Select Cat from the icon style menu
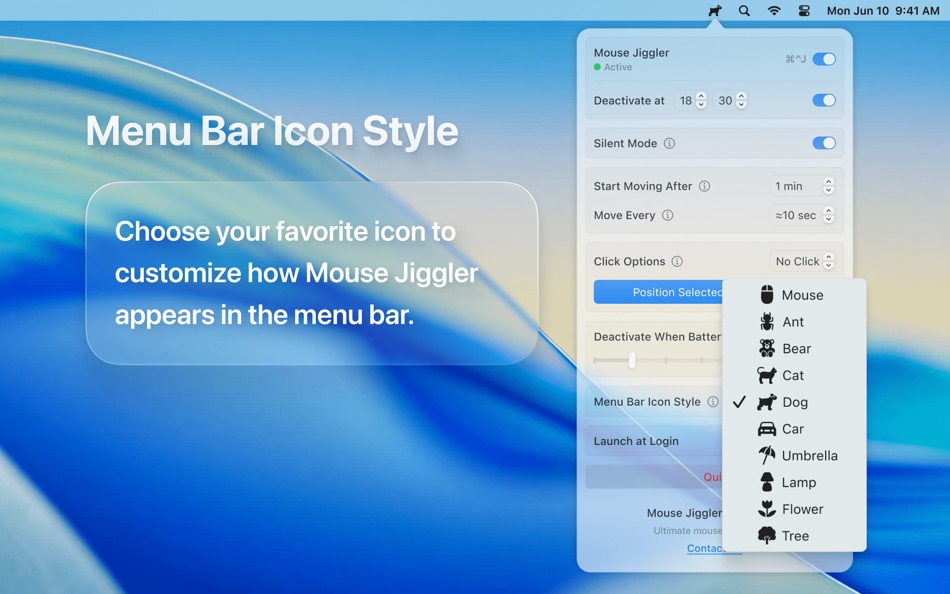 coord(794,375)
